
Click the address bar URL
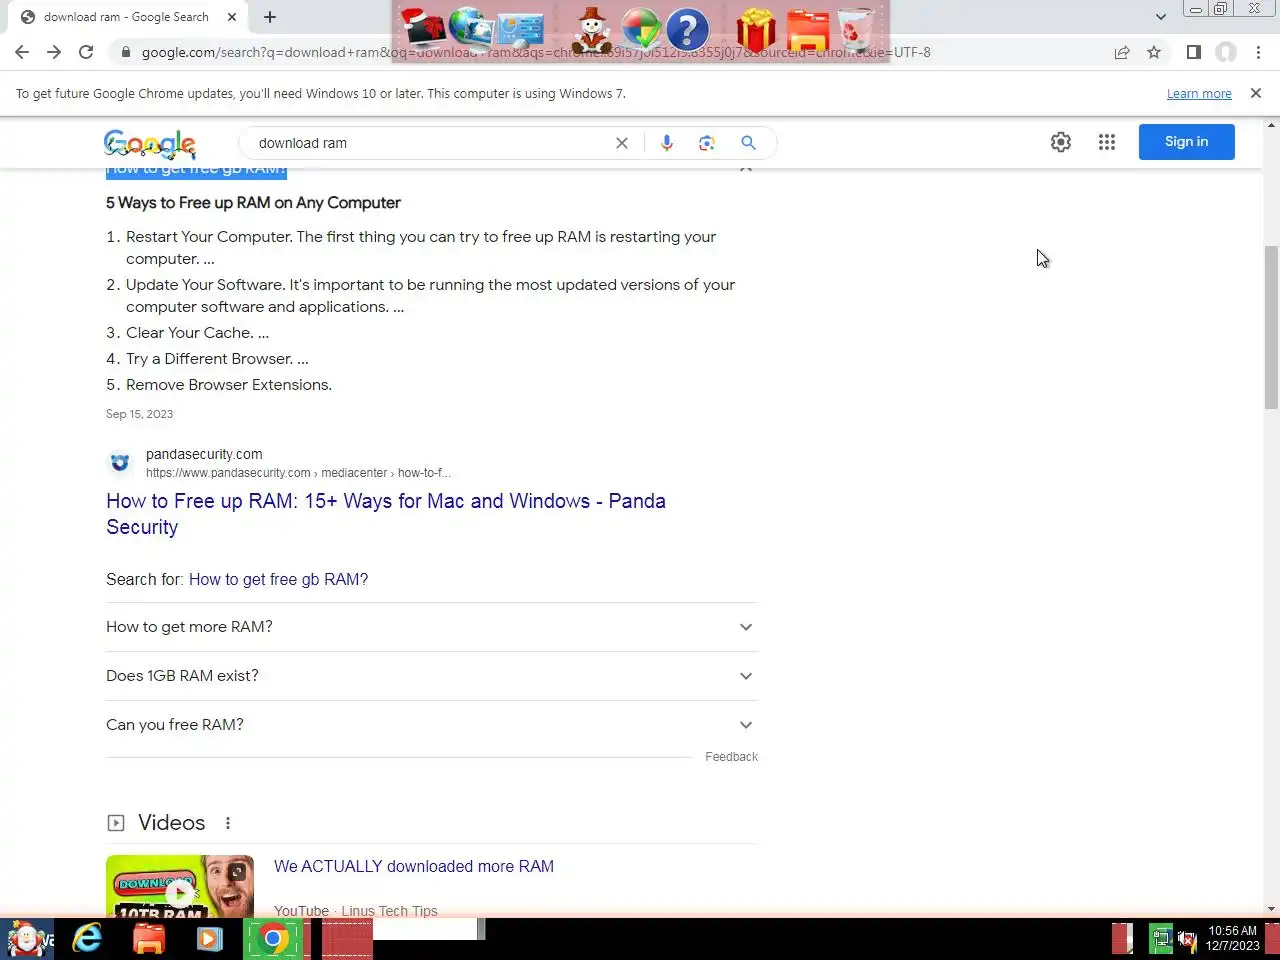click(535, 52)
